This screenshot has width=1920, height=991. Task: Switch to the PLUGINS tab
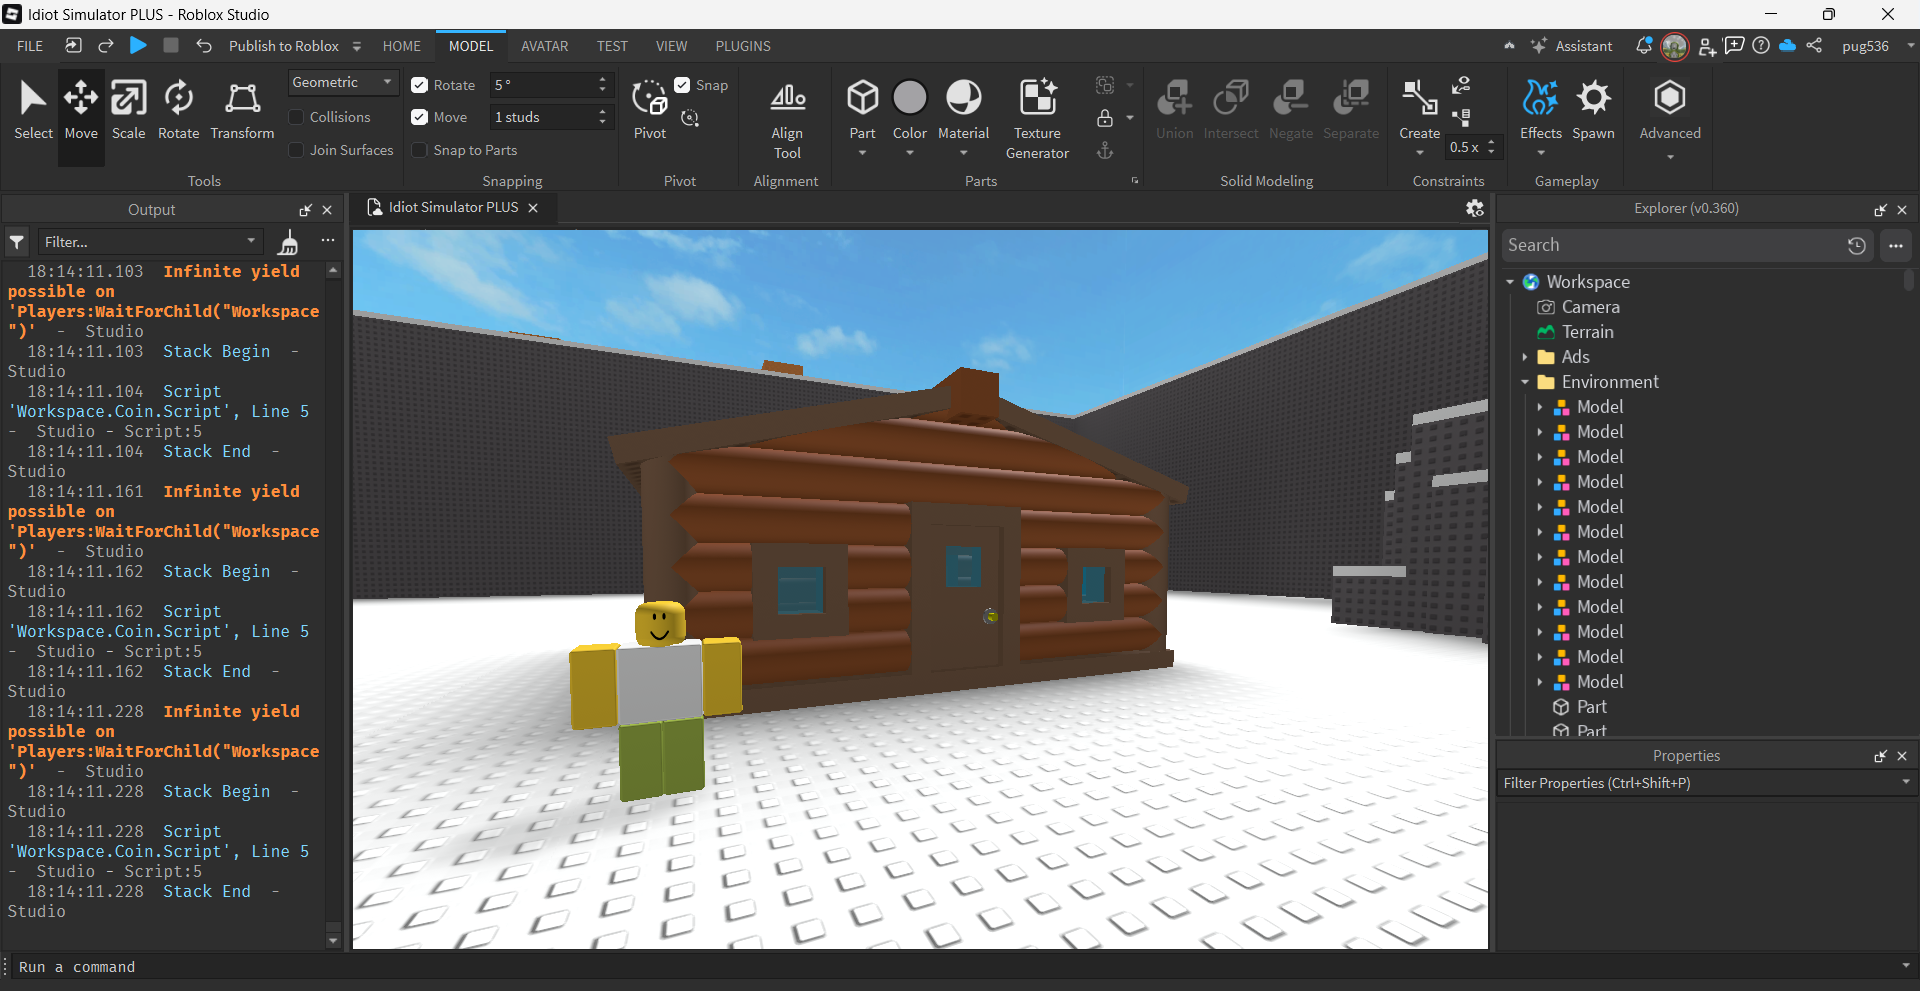point(743,46)
